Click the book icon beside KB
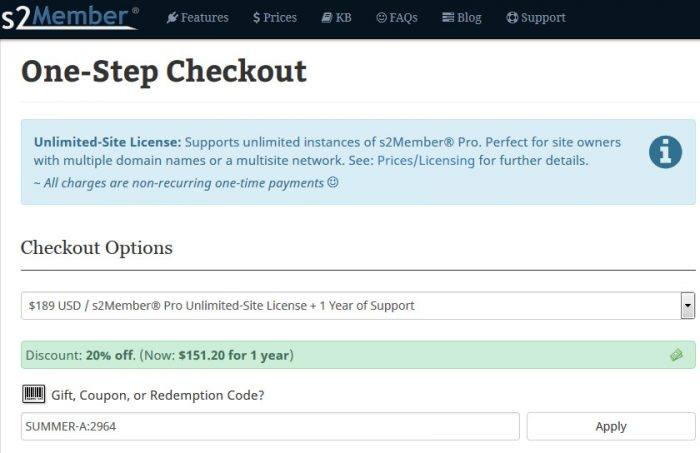The width and height of the screenshot is (700, 453). coord(327,18)
